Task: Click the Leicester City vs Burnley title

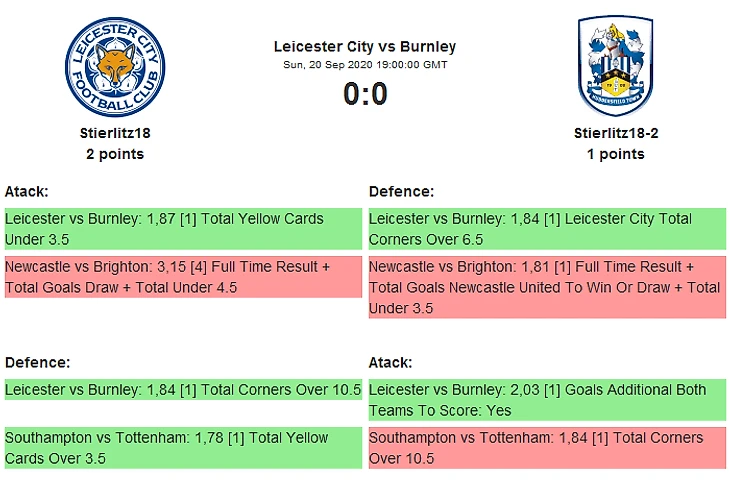Action: (364, 46)
